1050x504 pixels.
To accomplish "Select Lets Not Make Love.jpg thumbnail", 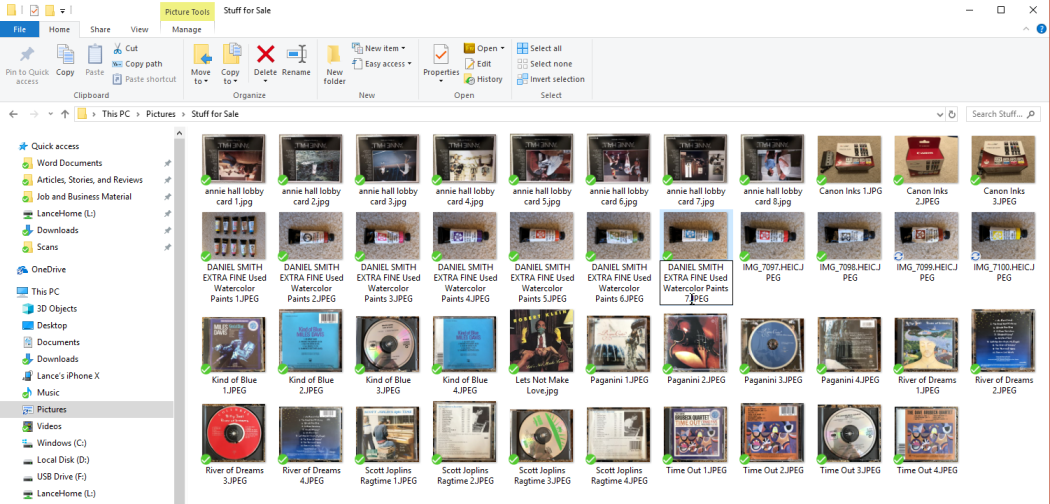I will (x=542, y=342).
